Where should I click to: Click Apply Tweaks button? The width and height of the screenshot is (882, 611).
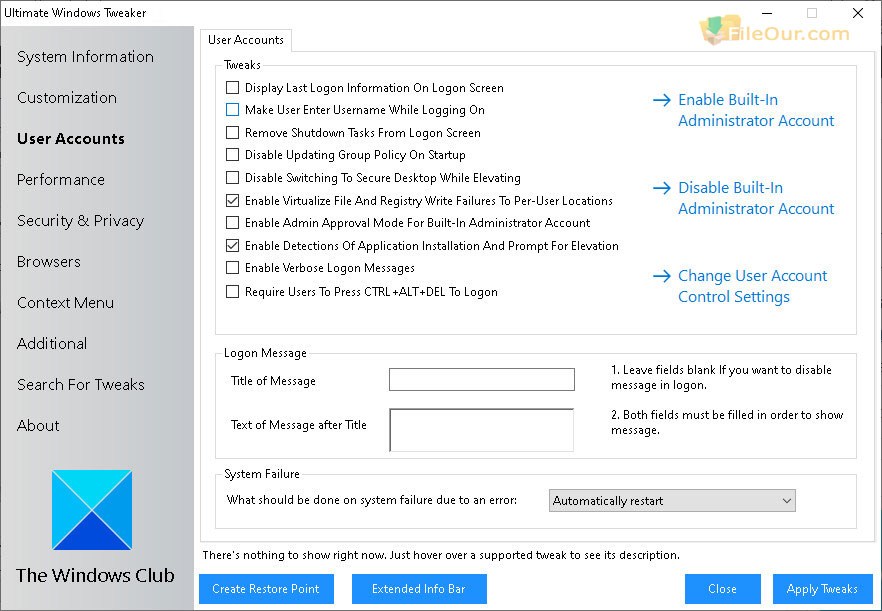822,589
